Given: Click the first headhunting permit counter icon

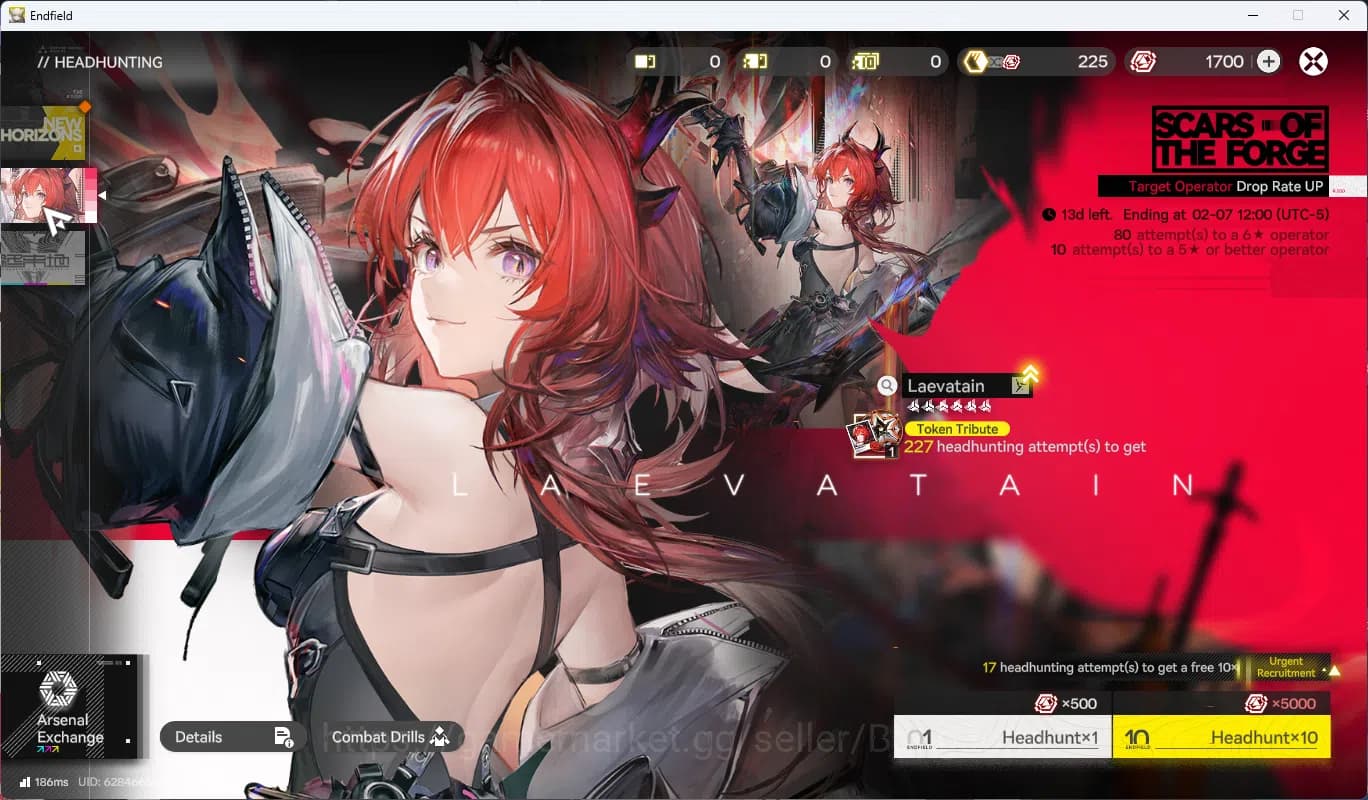Looking at the screenshot, I should tap(645, 62).
